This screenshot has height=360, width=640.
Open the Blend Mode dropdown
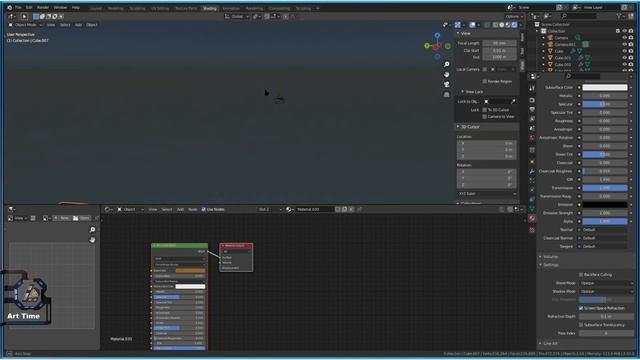click(607, 283)
